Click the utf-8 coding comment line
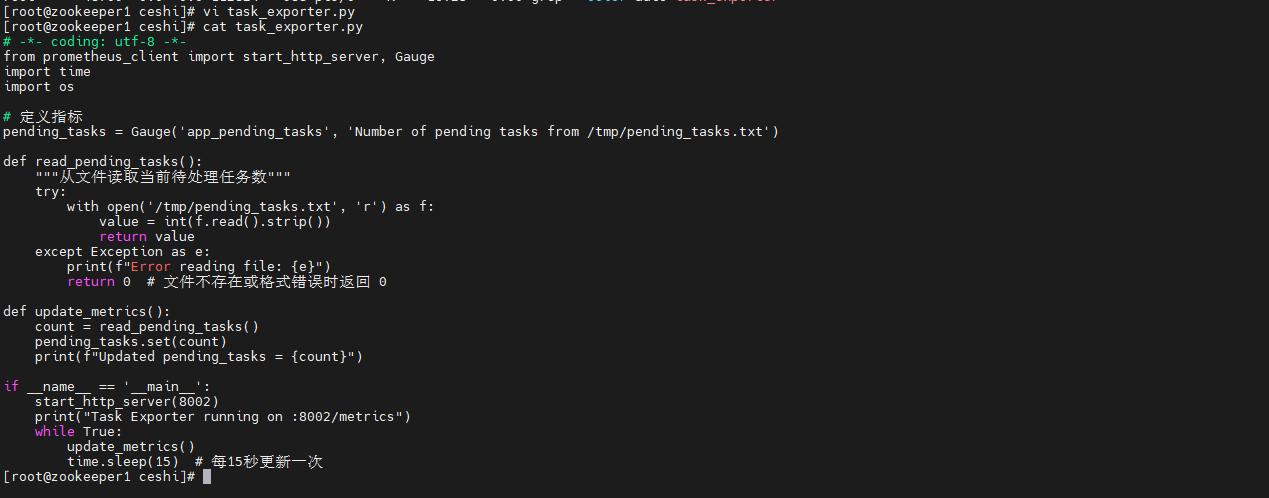Screen dimensions: 1269x498 click(x=95, y=41)
